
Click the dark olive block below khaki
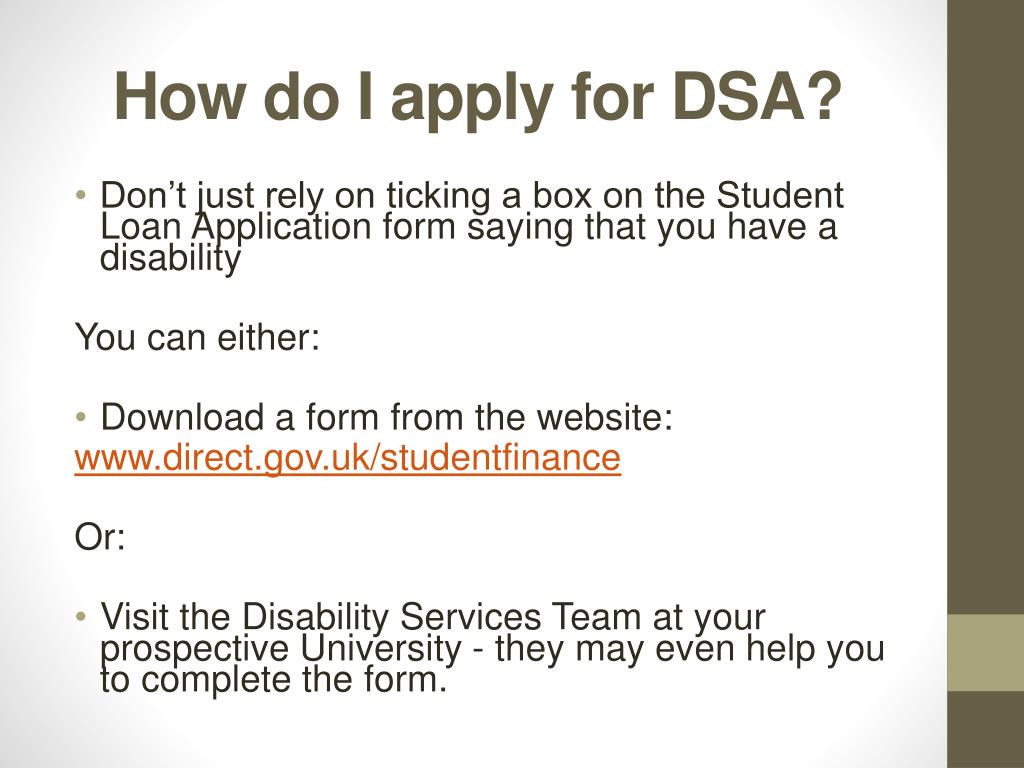(985, 729)
